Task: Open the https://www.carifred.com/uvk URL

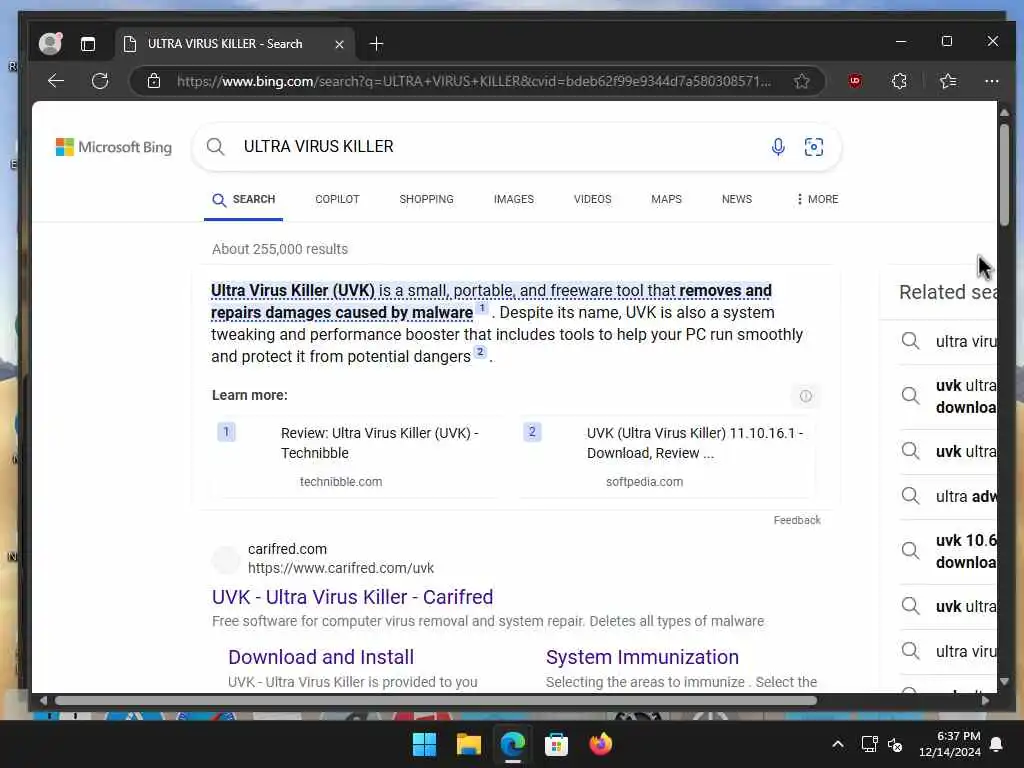Action: [341, 568]
